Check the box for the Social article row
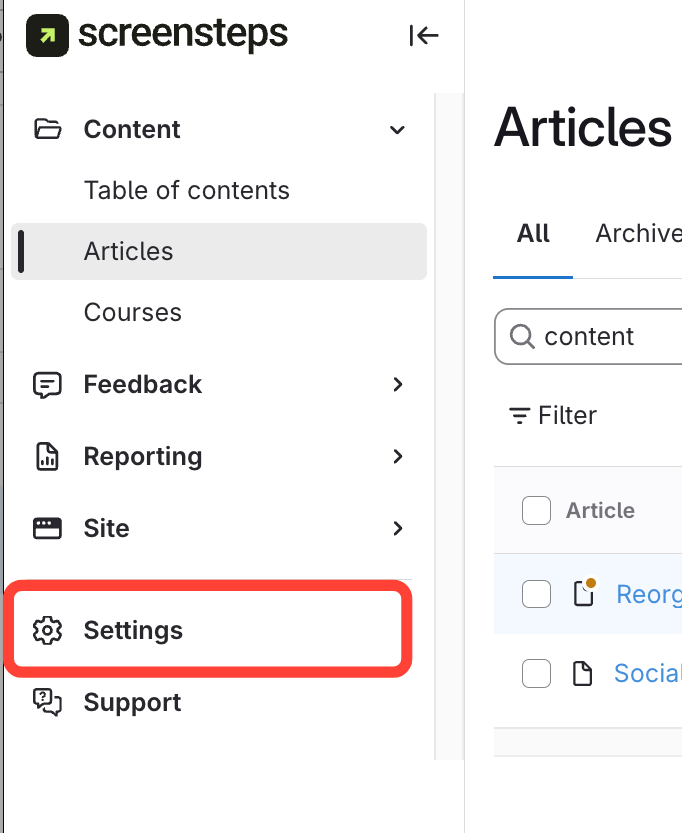Image resolution: width=682 pixels, height=833 pixels. [537, 674]
